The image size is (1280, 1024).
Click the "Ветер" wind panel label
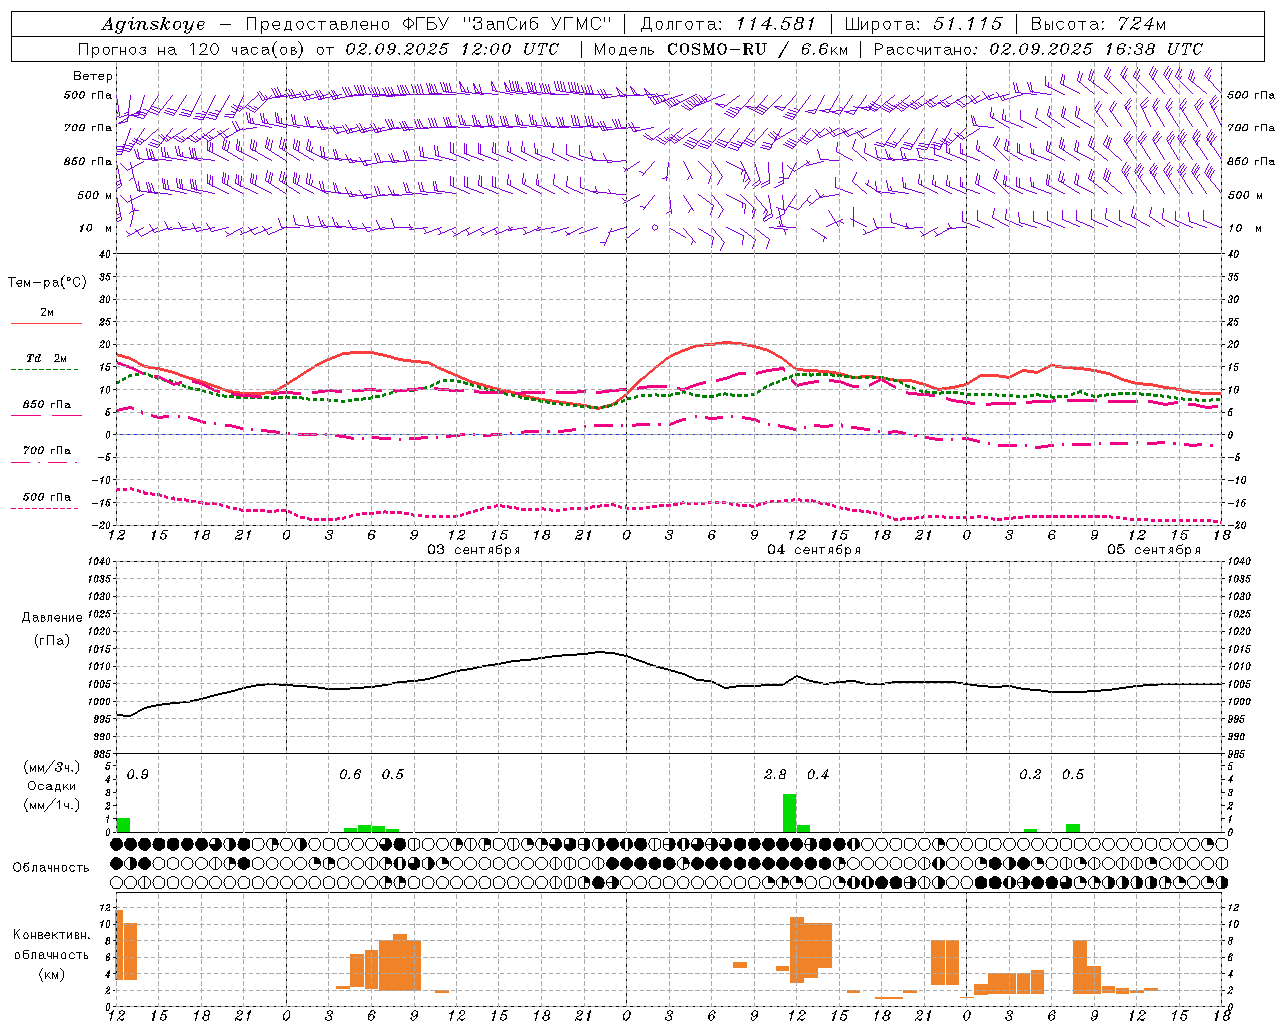click(x=93, y=76)
